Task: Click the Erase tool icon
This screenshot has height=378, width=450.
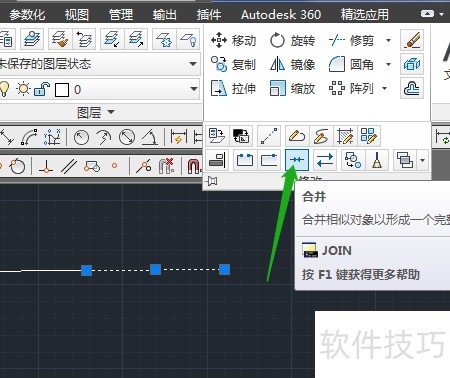Action: point(412,41)
